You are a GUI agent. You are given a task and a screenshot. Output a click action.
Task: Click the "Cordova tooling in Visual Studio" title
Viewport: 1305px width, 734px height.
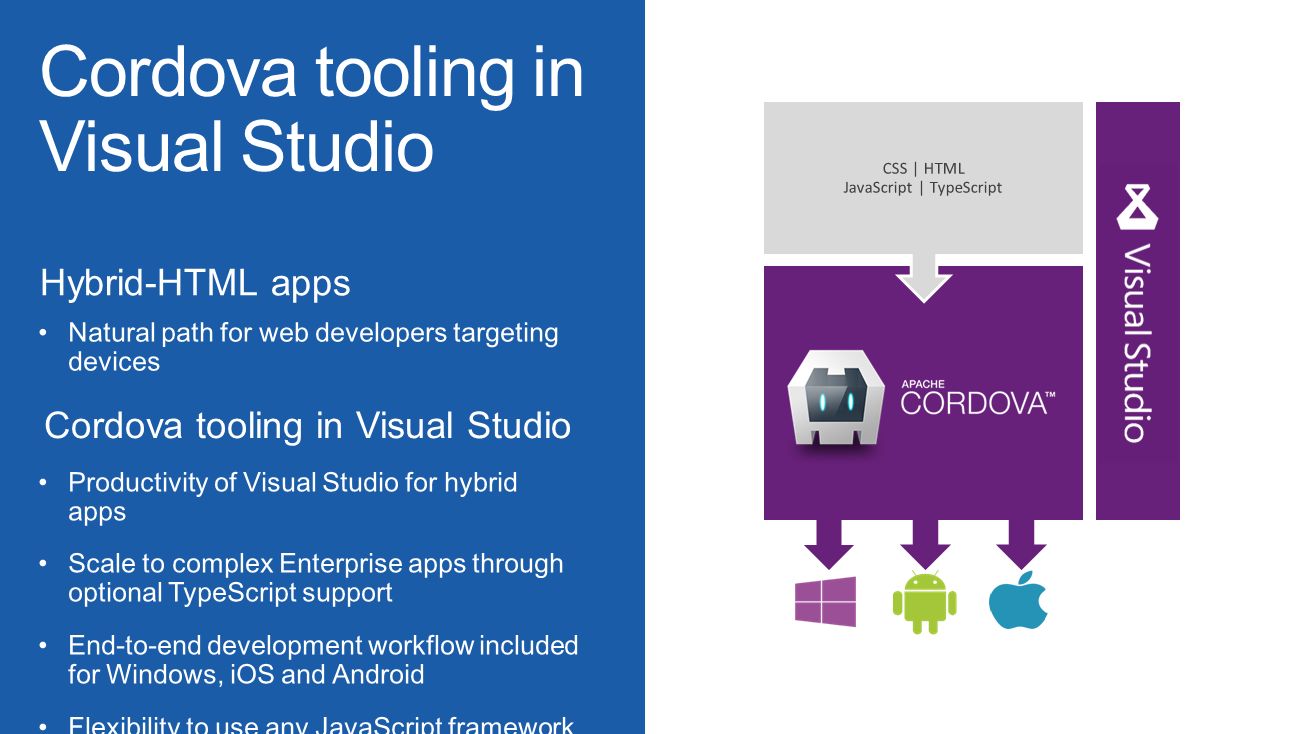[311, 108]
